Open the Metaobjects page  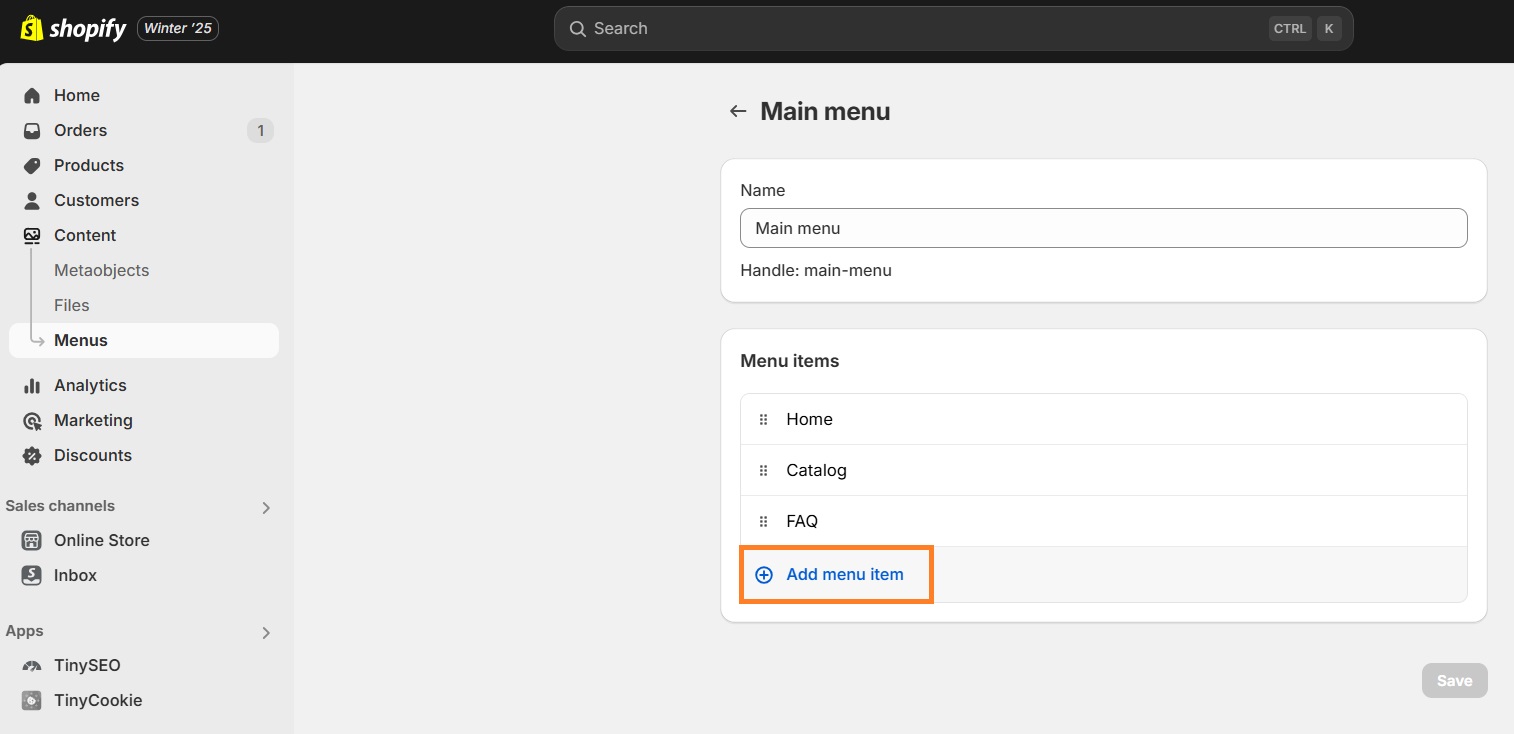(101, 270)
